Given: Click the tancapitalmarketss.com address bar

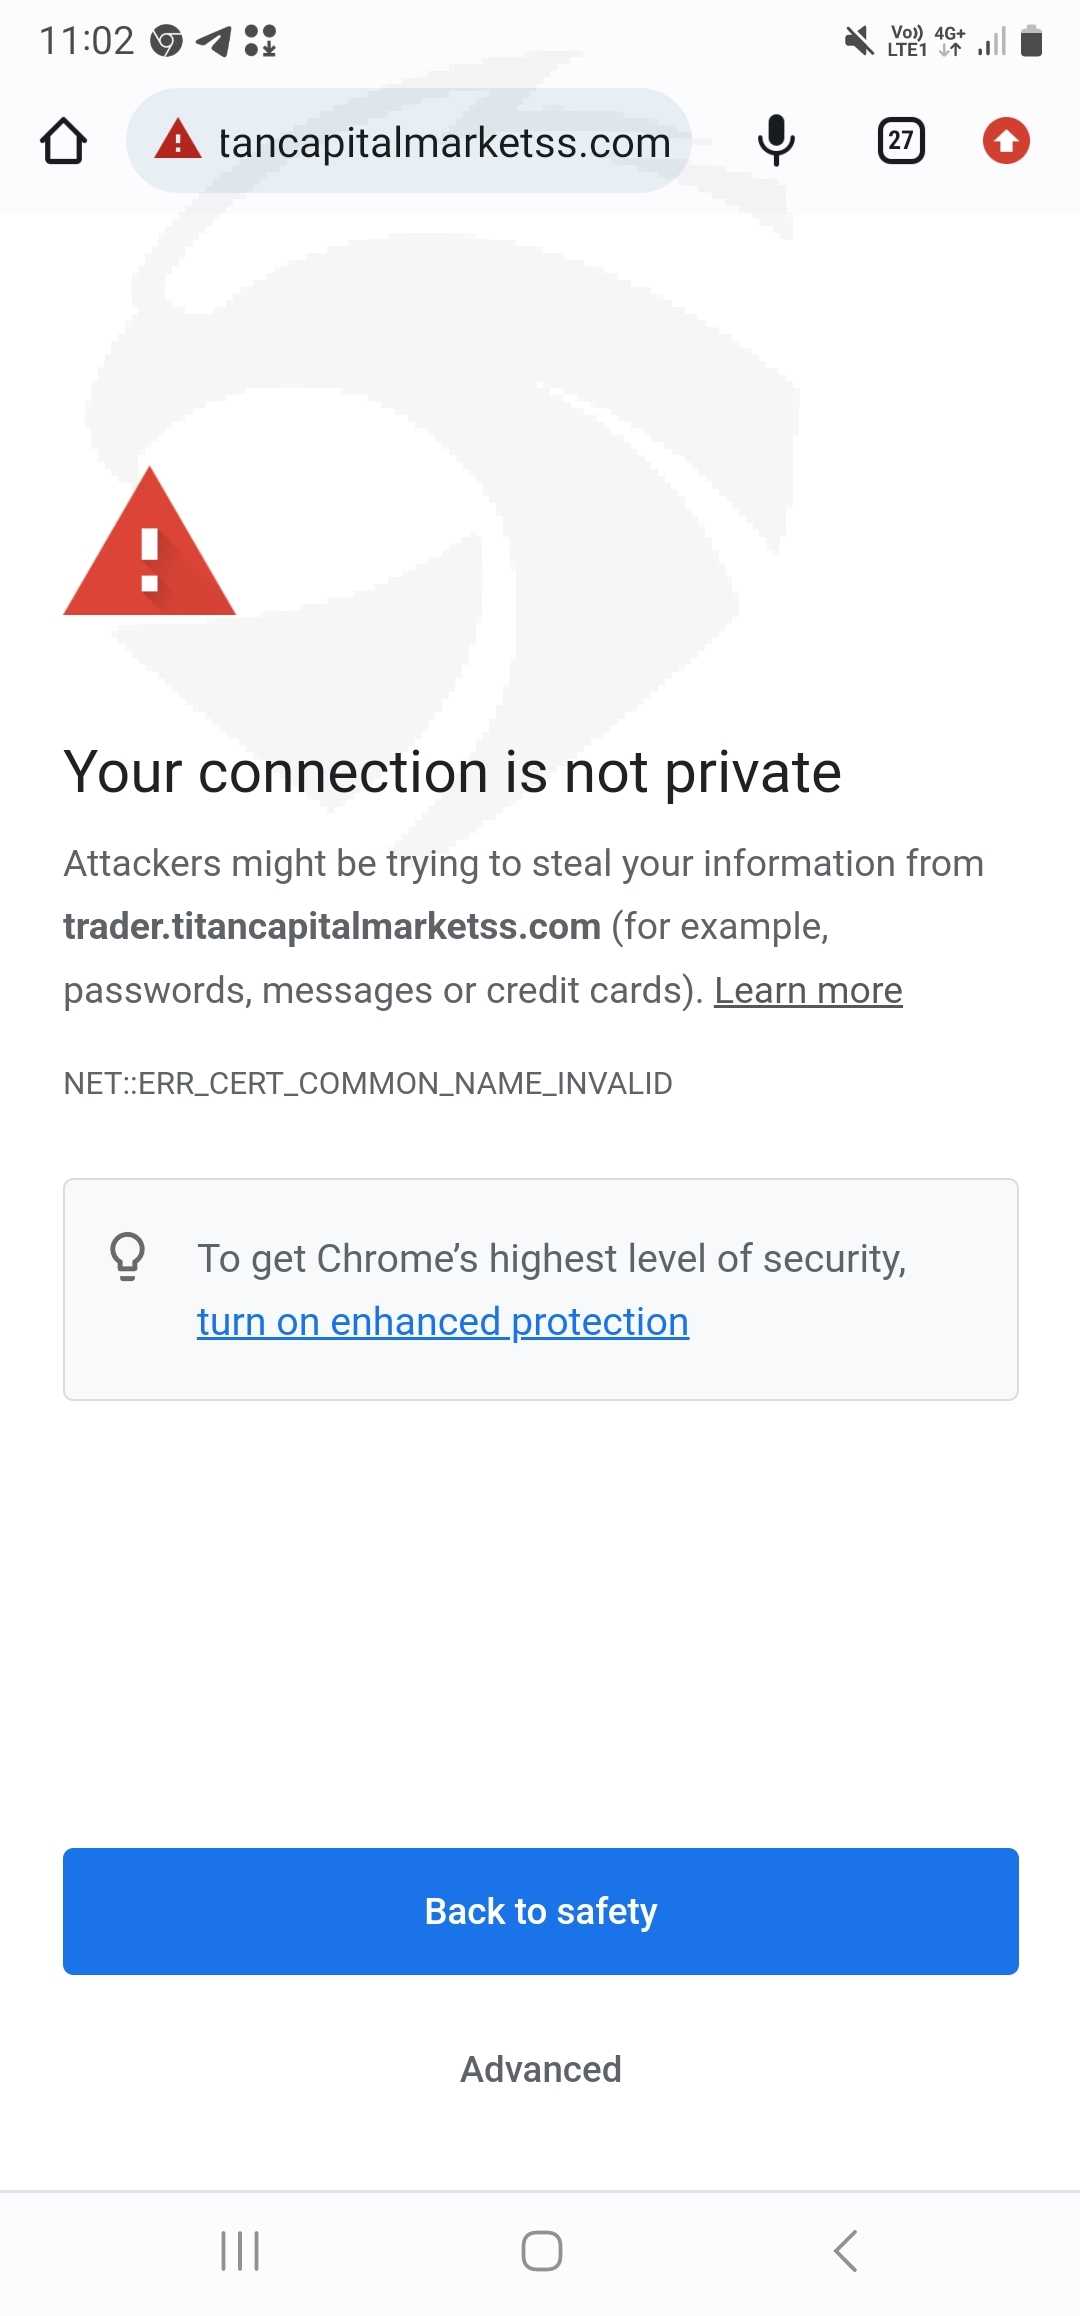Looking at the screenshot, I should [x=444, y=142].
